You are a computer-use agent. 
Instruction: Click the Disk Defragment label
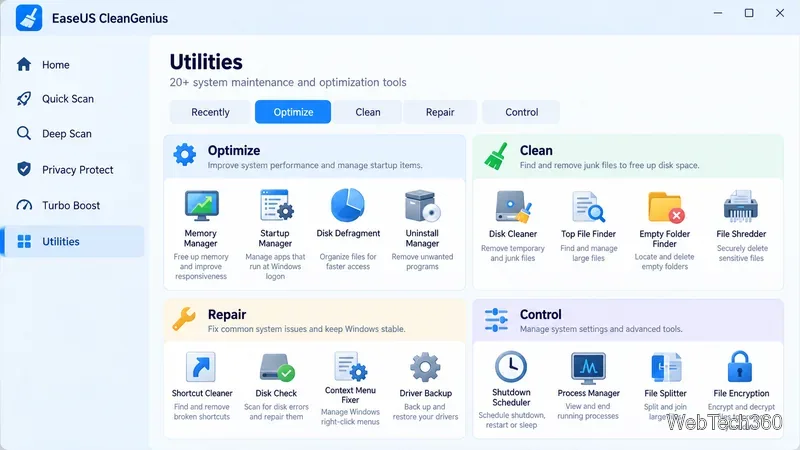[348, 233]
